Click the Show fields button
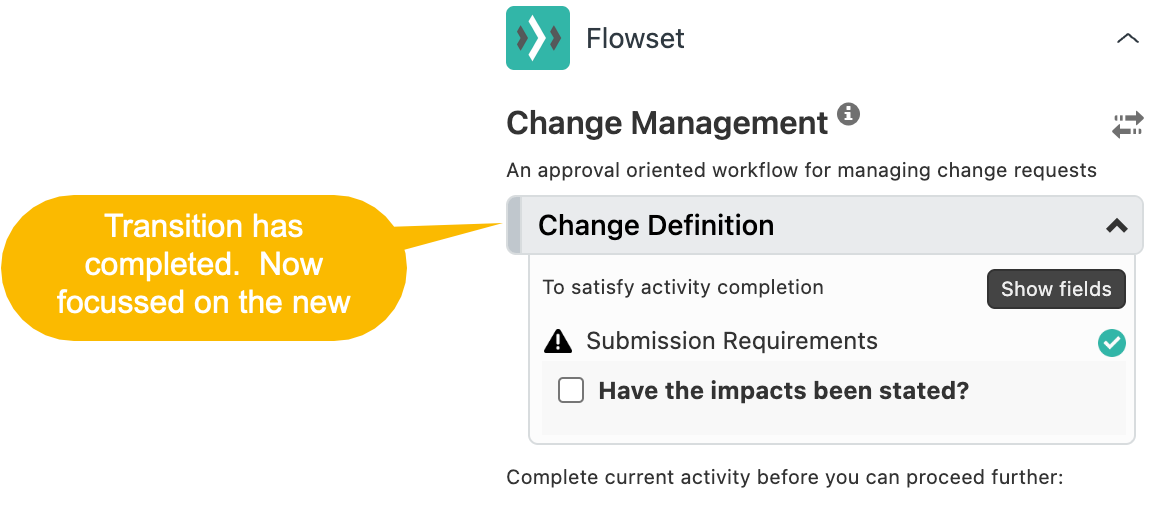Image resolution: width=1160 pixels, height=508 pixels. tap(1056, 289)
